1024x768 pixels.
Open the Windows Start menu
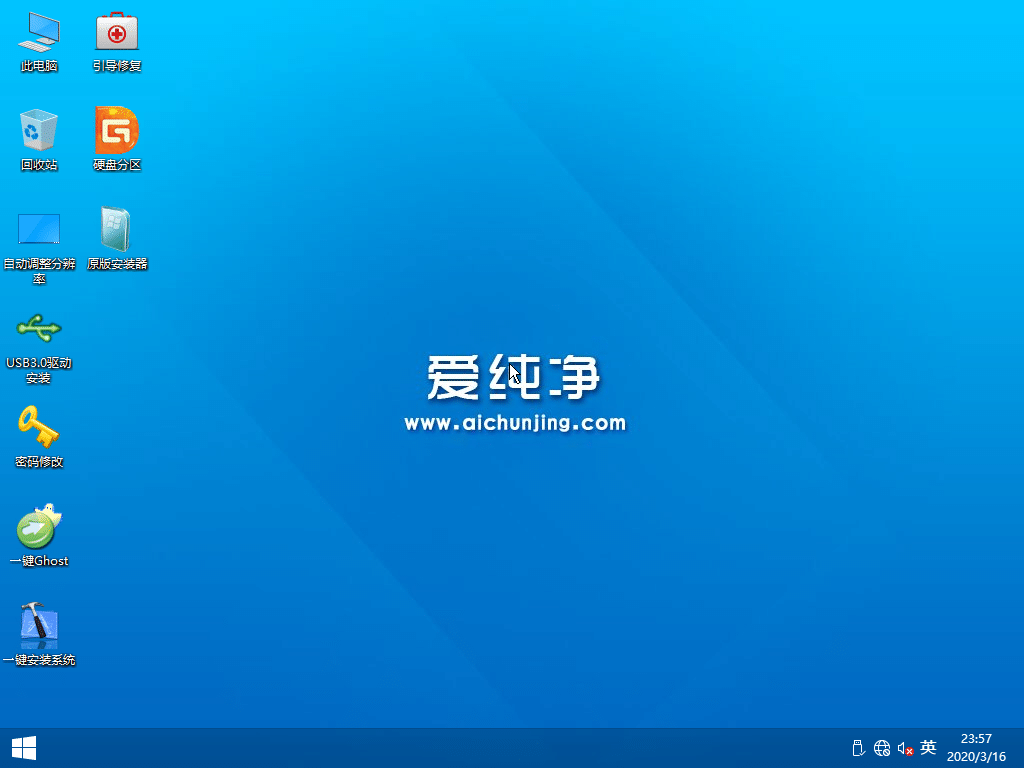[x=24, y=747]
